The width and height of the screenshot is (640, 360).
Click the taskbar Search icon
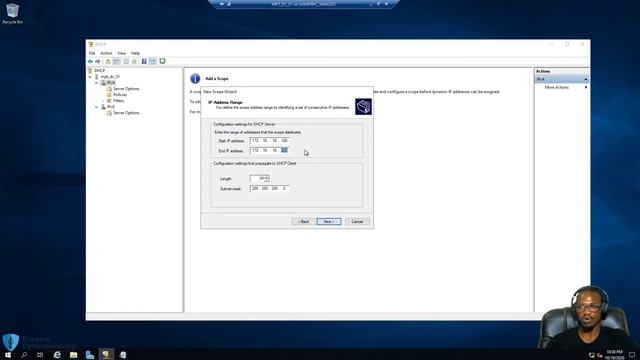(24, 355)
